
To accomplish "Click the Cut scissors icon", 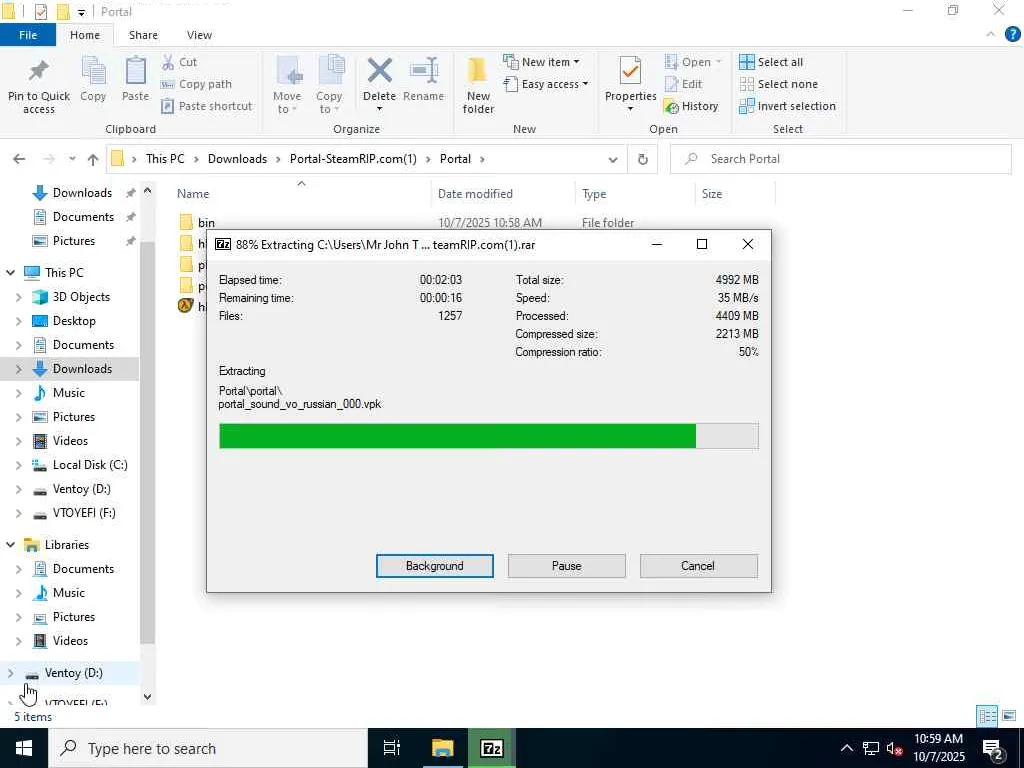I will pos(168,62).
